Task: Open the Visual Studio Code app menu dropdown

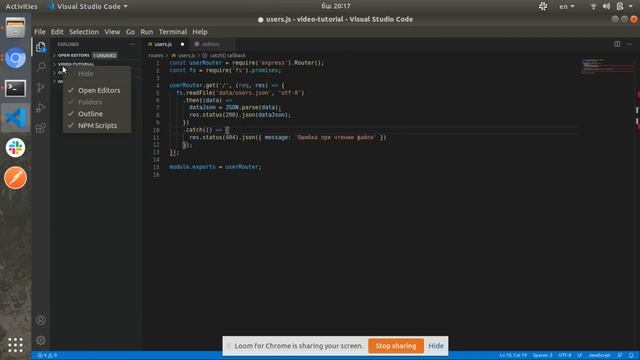Action: tap(88, 6)
